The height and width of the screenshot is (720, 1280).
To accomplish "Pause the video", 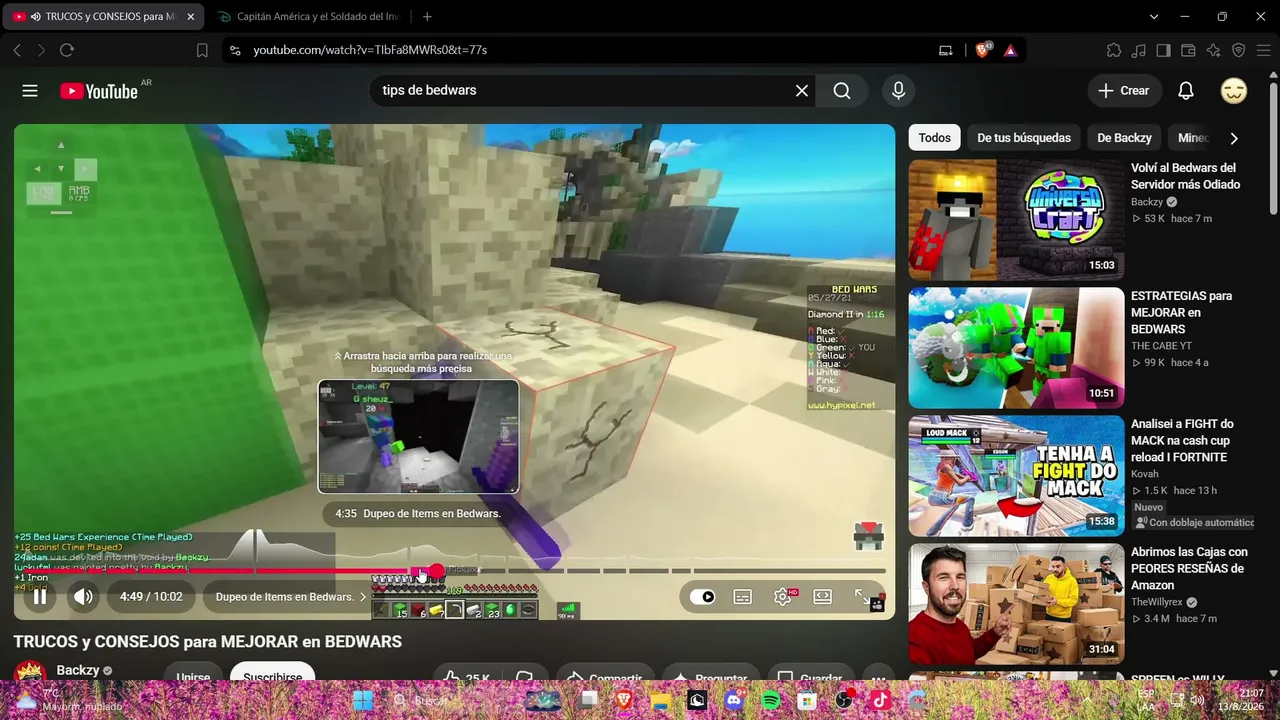I will click(x=40, y=597).
